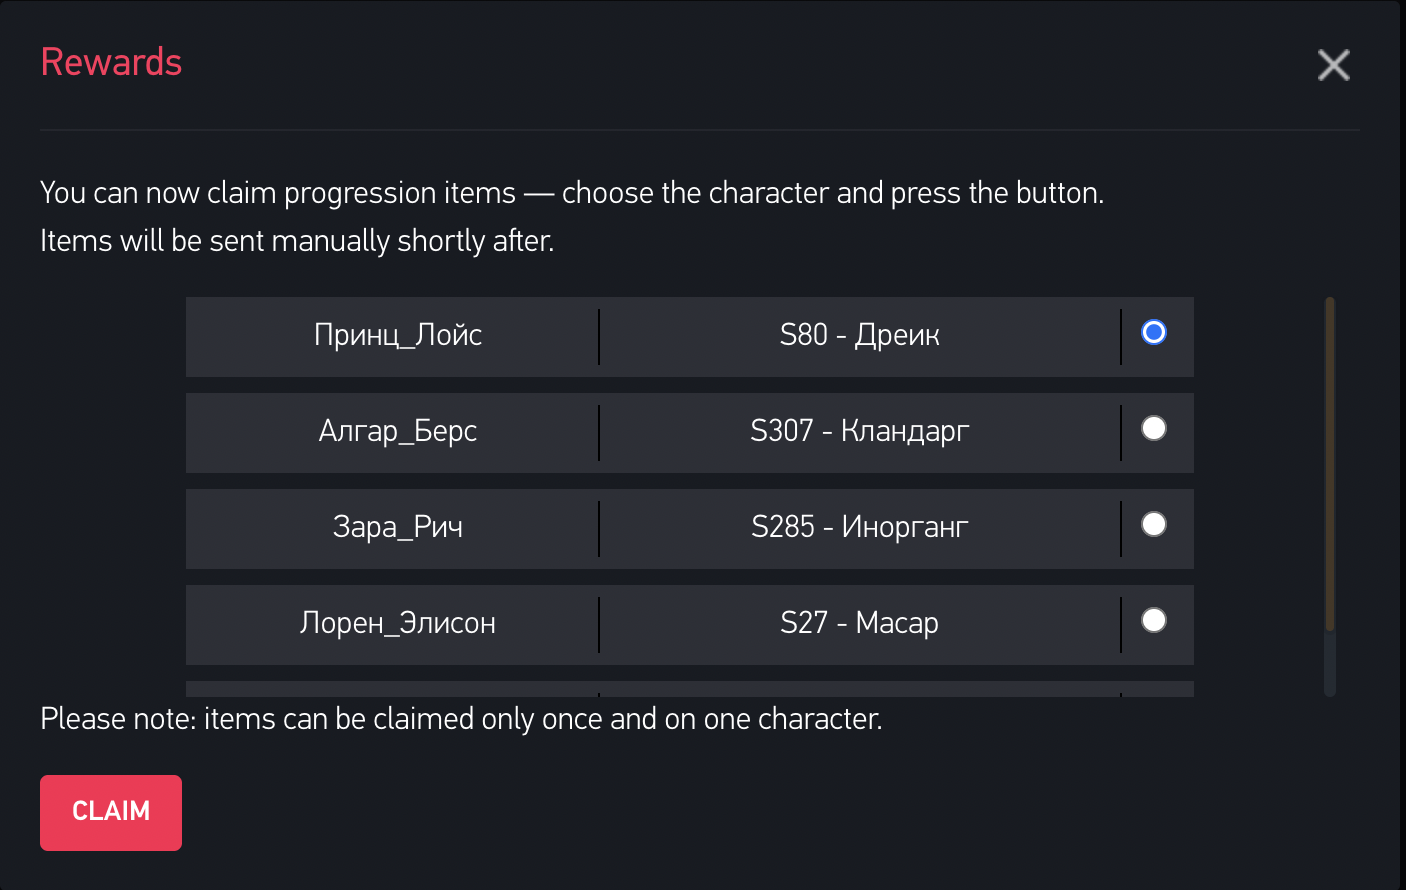Click the Лорен_Элисон character name

click(x=398, y=623)
